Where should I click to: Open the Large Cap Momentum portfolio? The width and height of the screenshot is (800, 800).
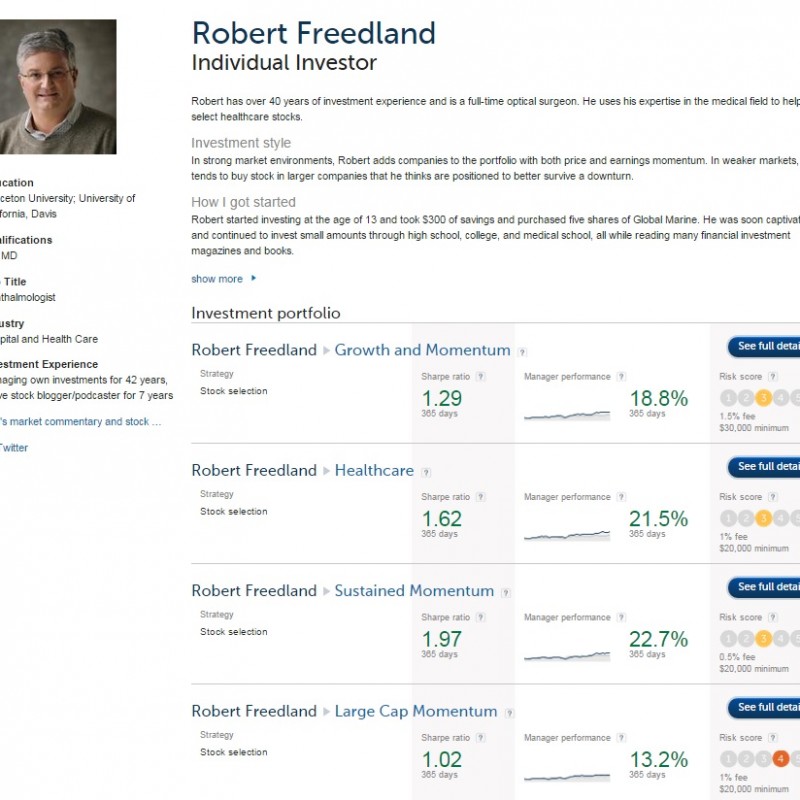[415, 711]
